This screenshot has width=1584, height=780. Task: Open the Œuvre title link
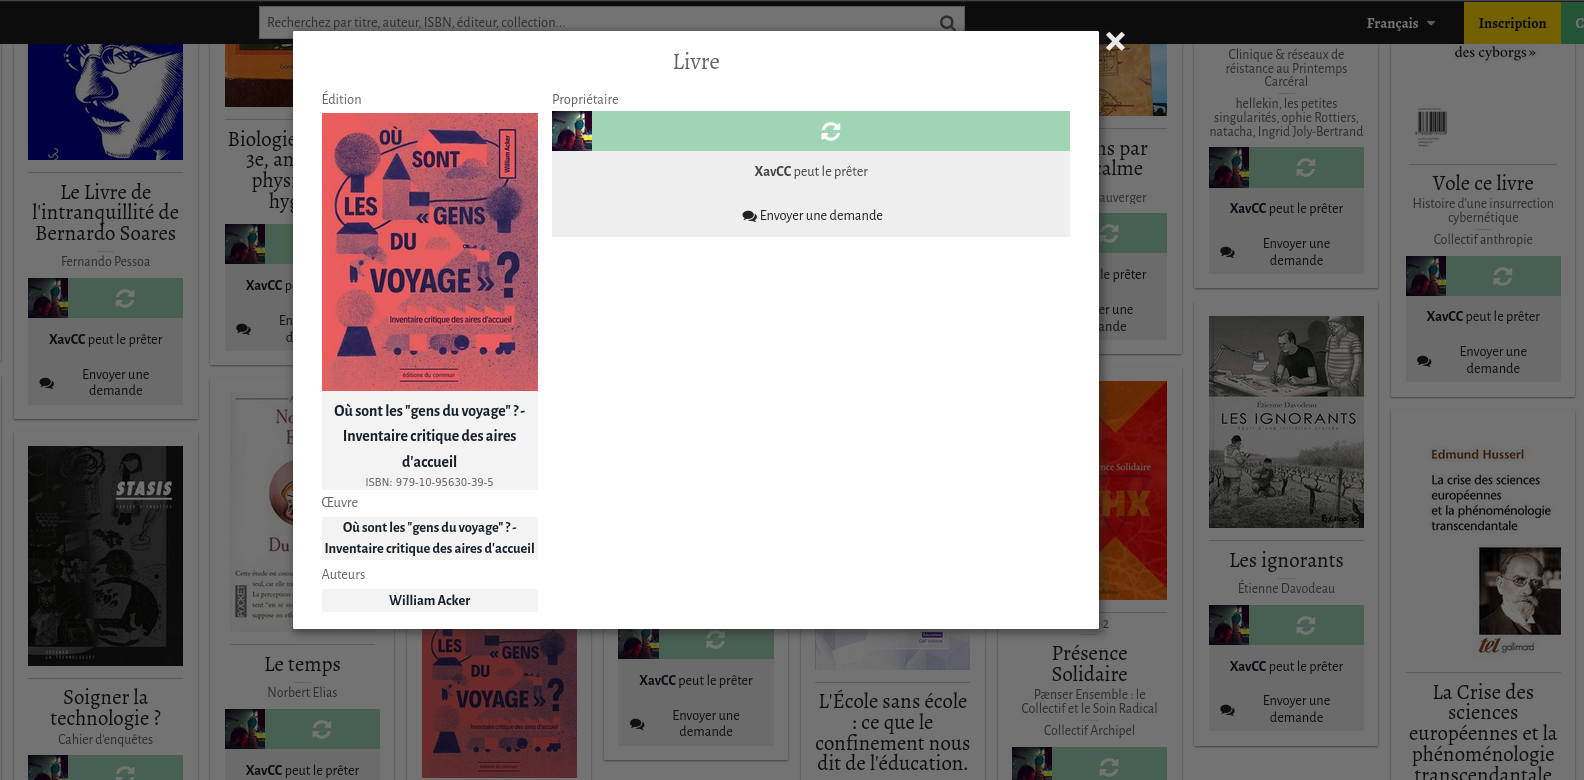tap(430, 538)
